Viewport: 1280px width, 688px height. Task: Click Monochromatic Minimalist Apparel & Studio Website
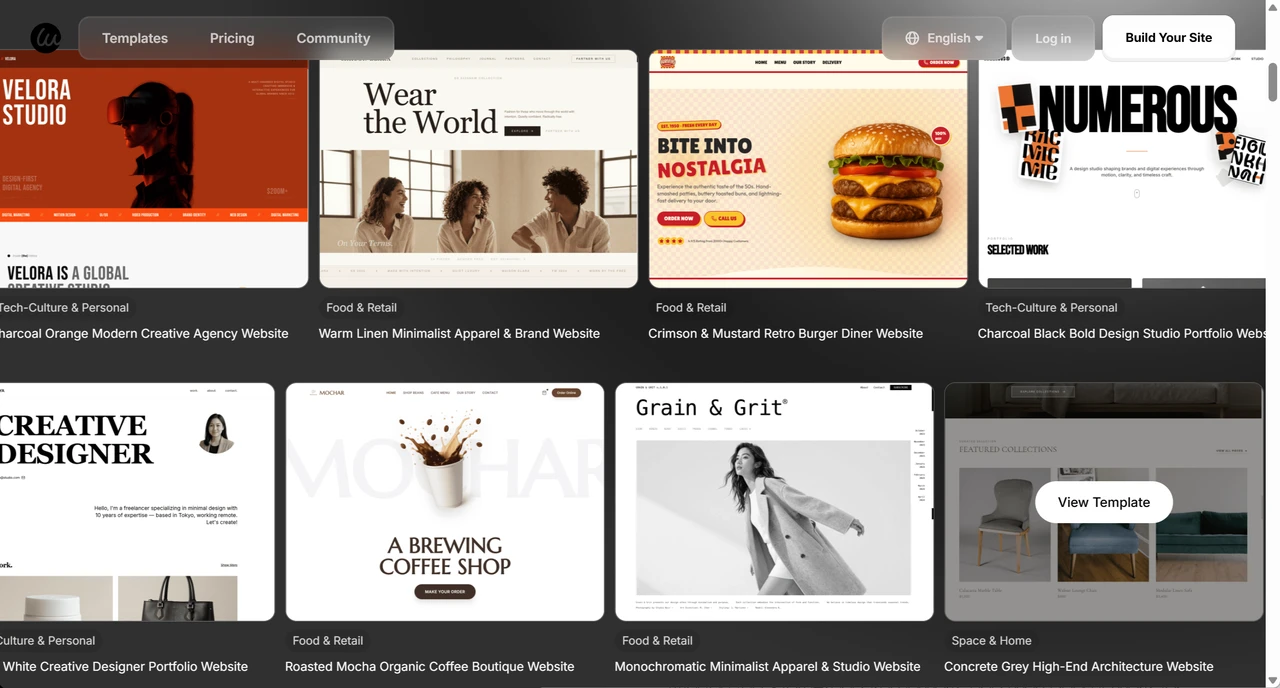pyautogui.click(x=767, y=667)
